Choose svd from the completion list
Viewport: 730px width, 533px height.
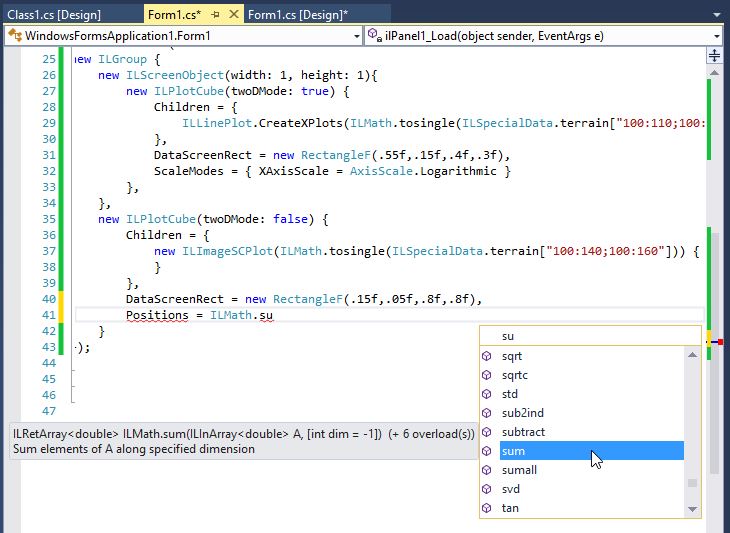[592, 489]
